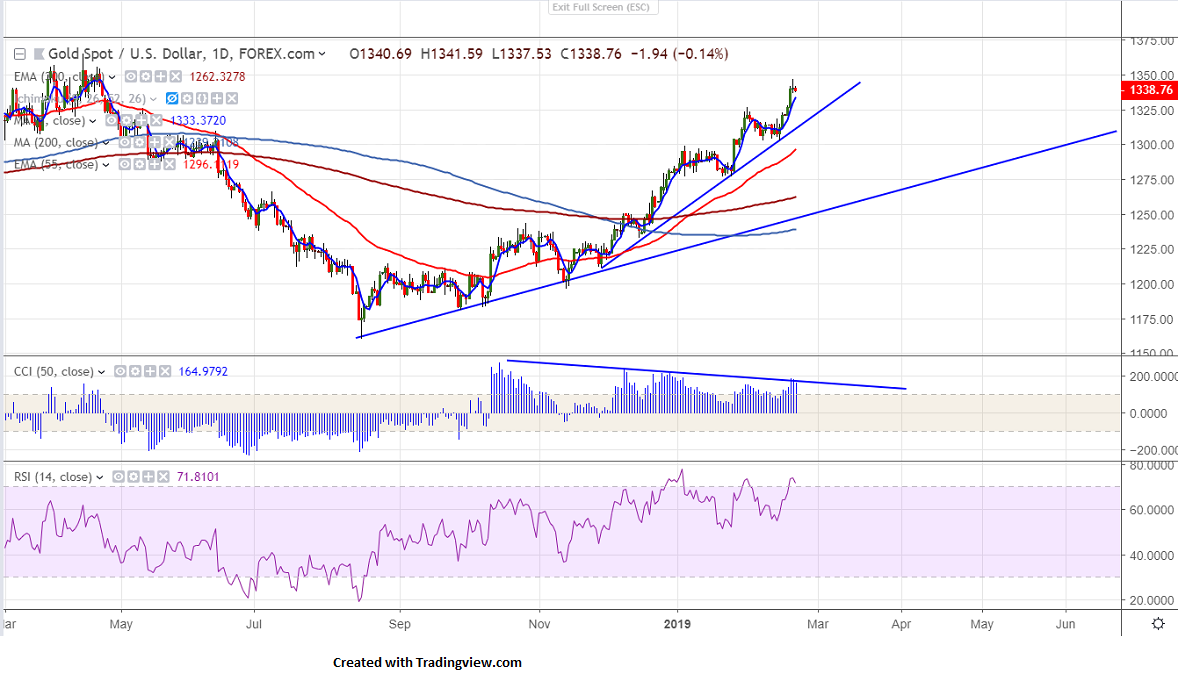1178x678 pixels.
Task: Collapse the indicator legend with minus box
Action: coord(20,54)
